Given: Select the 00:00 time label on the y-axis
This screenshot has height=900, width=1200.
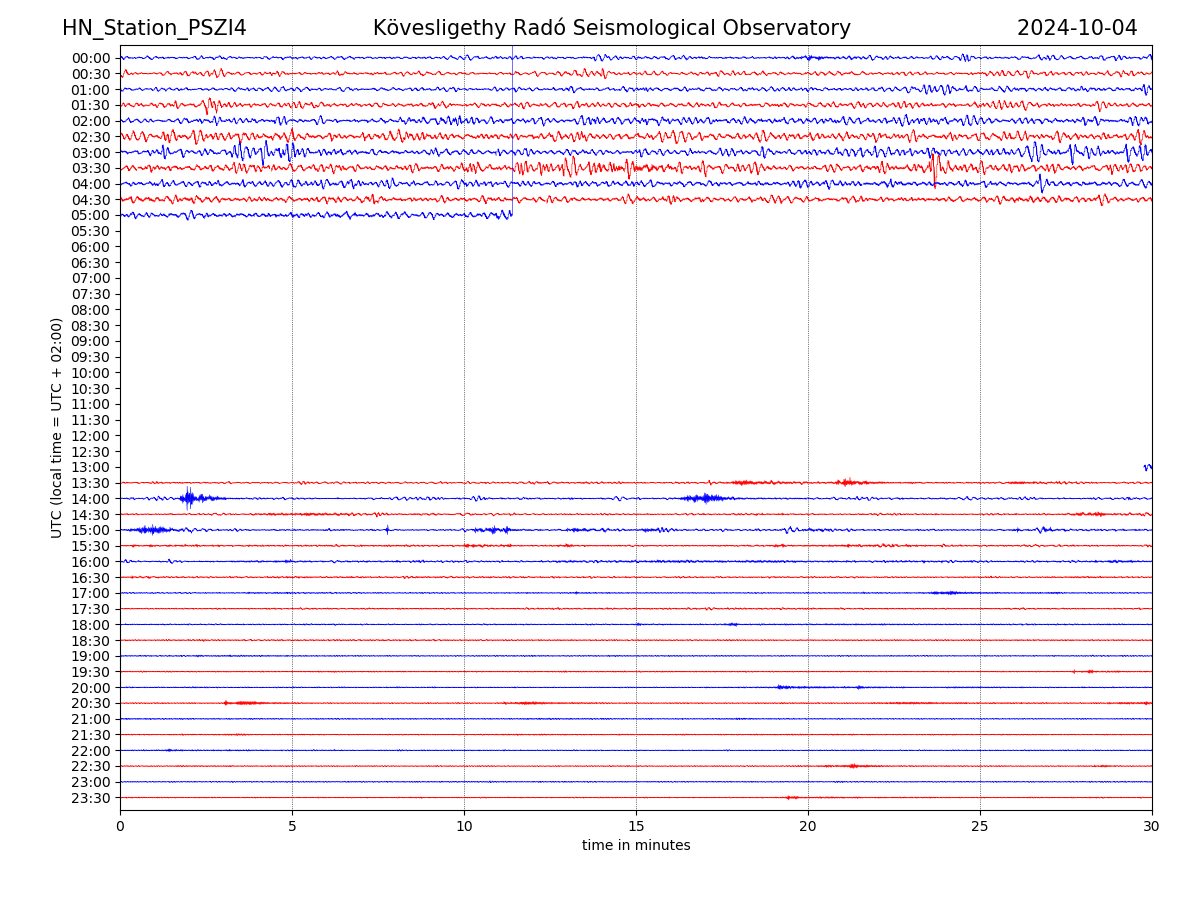Looking at the screenshot, I should tap(90, 58).
